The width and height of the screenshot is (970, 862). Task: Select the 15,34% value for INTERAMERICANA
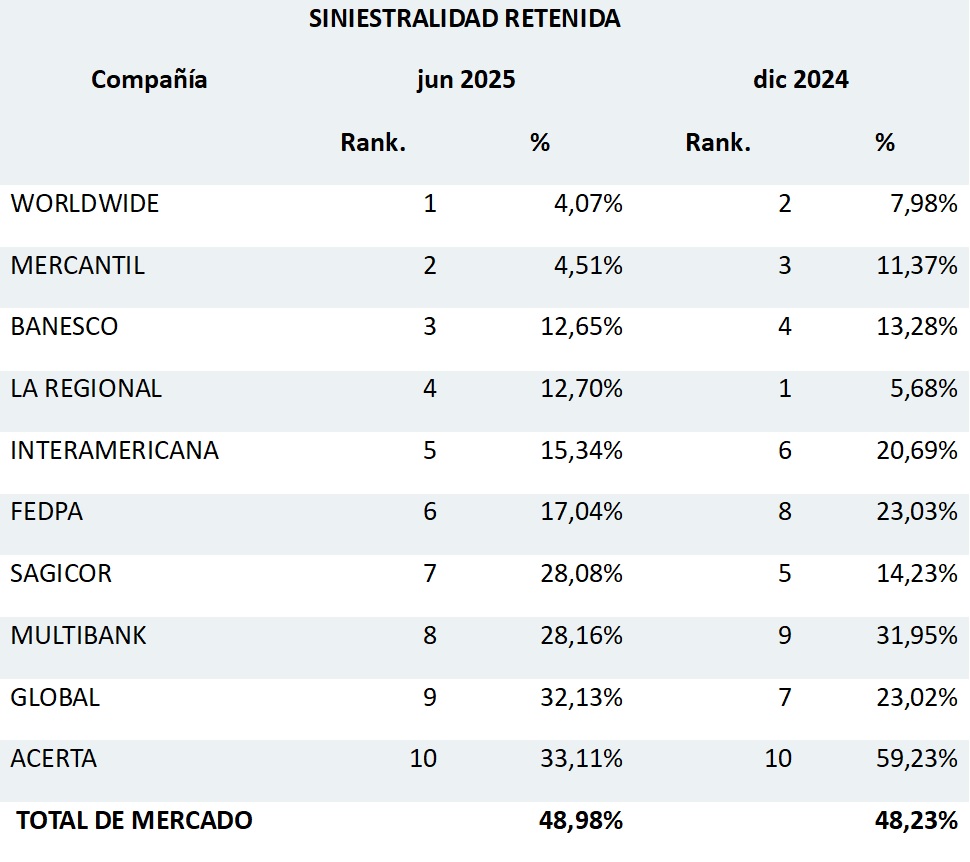click(581, 451)
